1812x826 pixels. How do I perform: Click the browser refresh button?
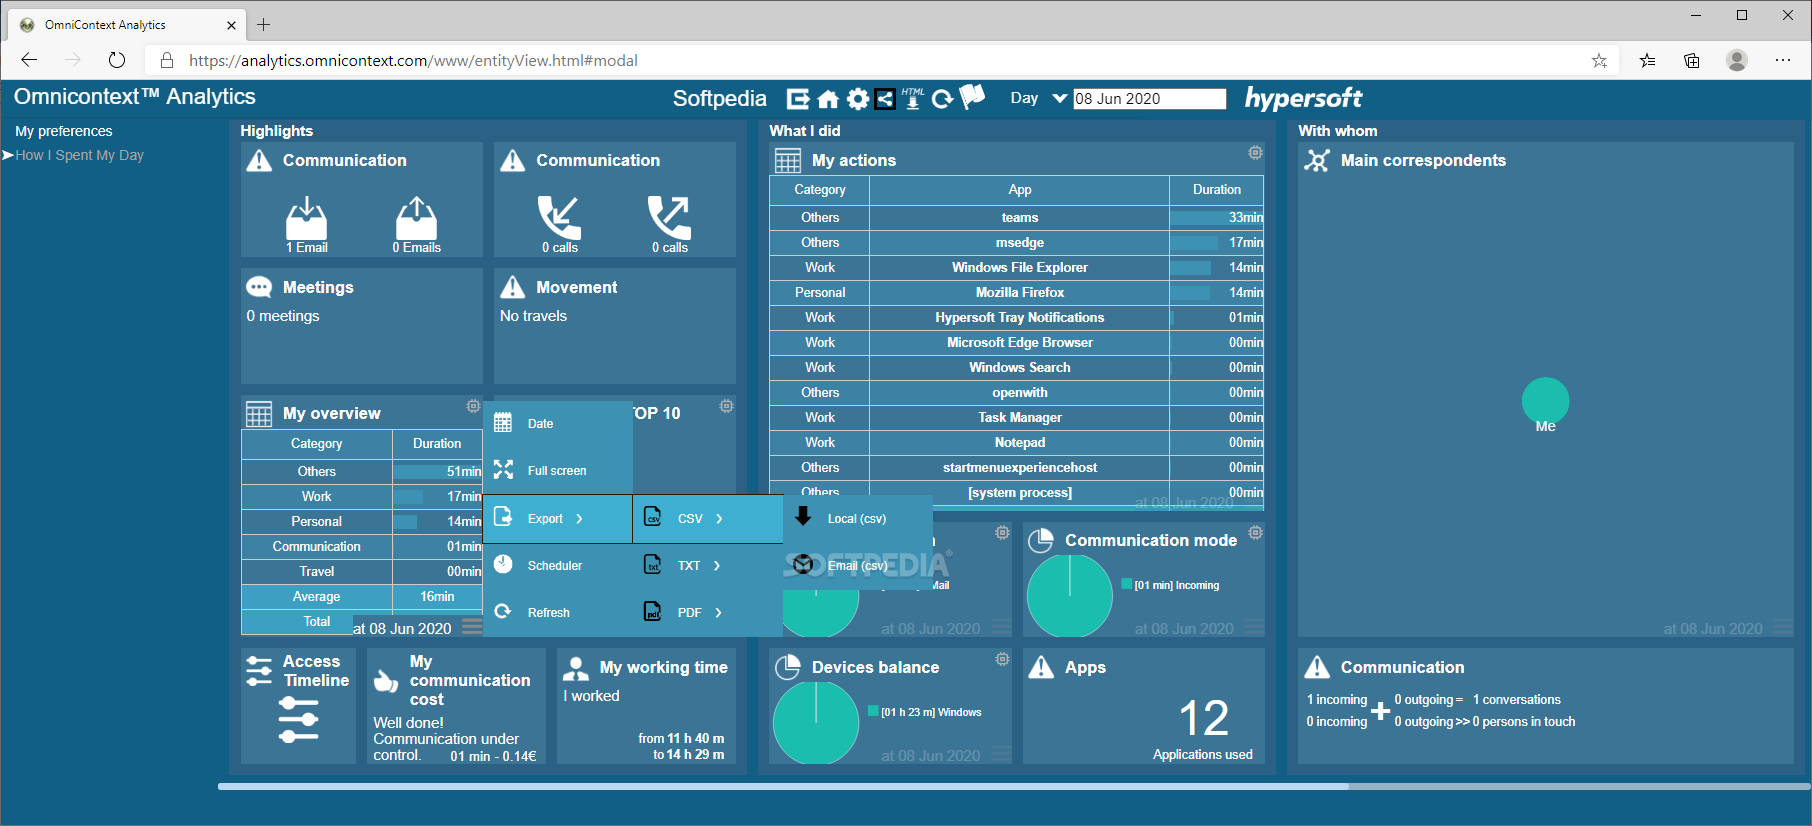(x=117, y=60)
